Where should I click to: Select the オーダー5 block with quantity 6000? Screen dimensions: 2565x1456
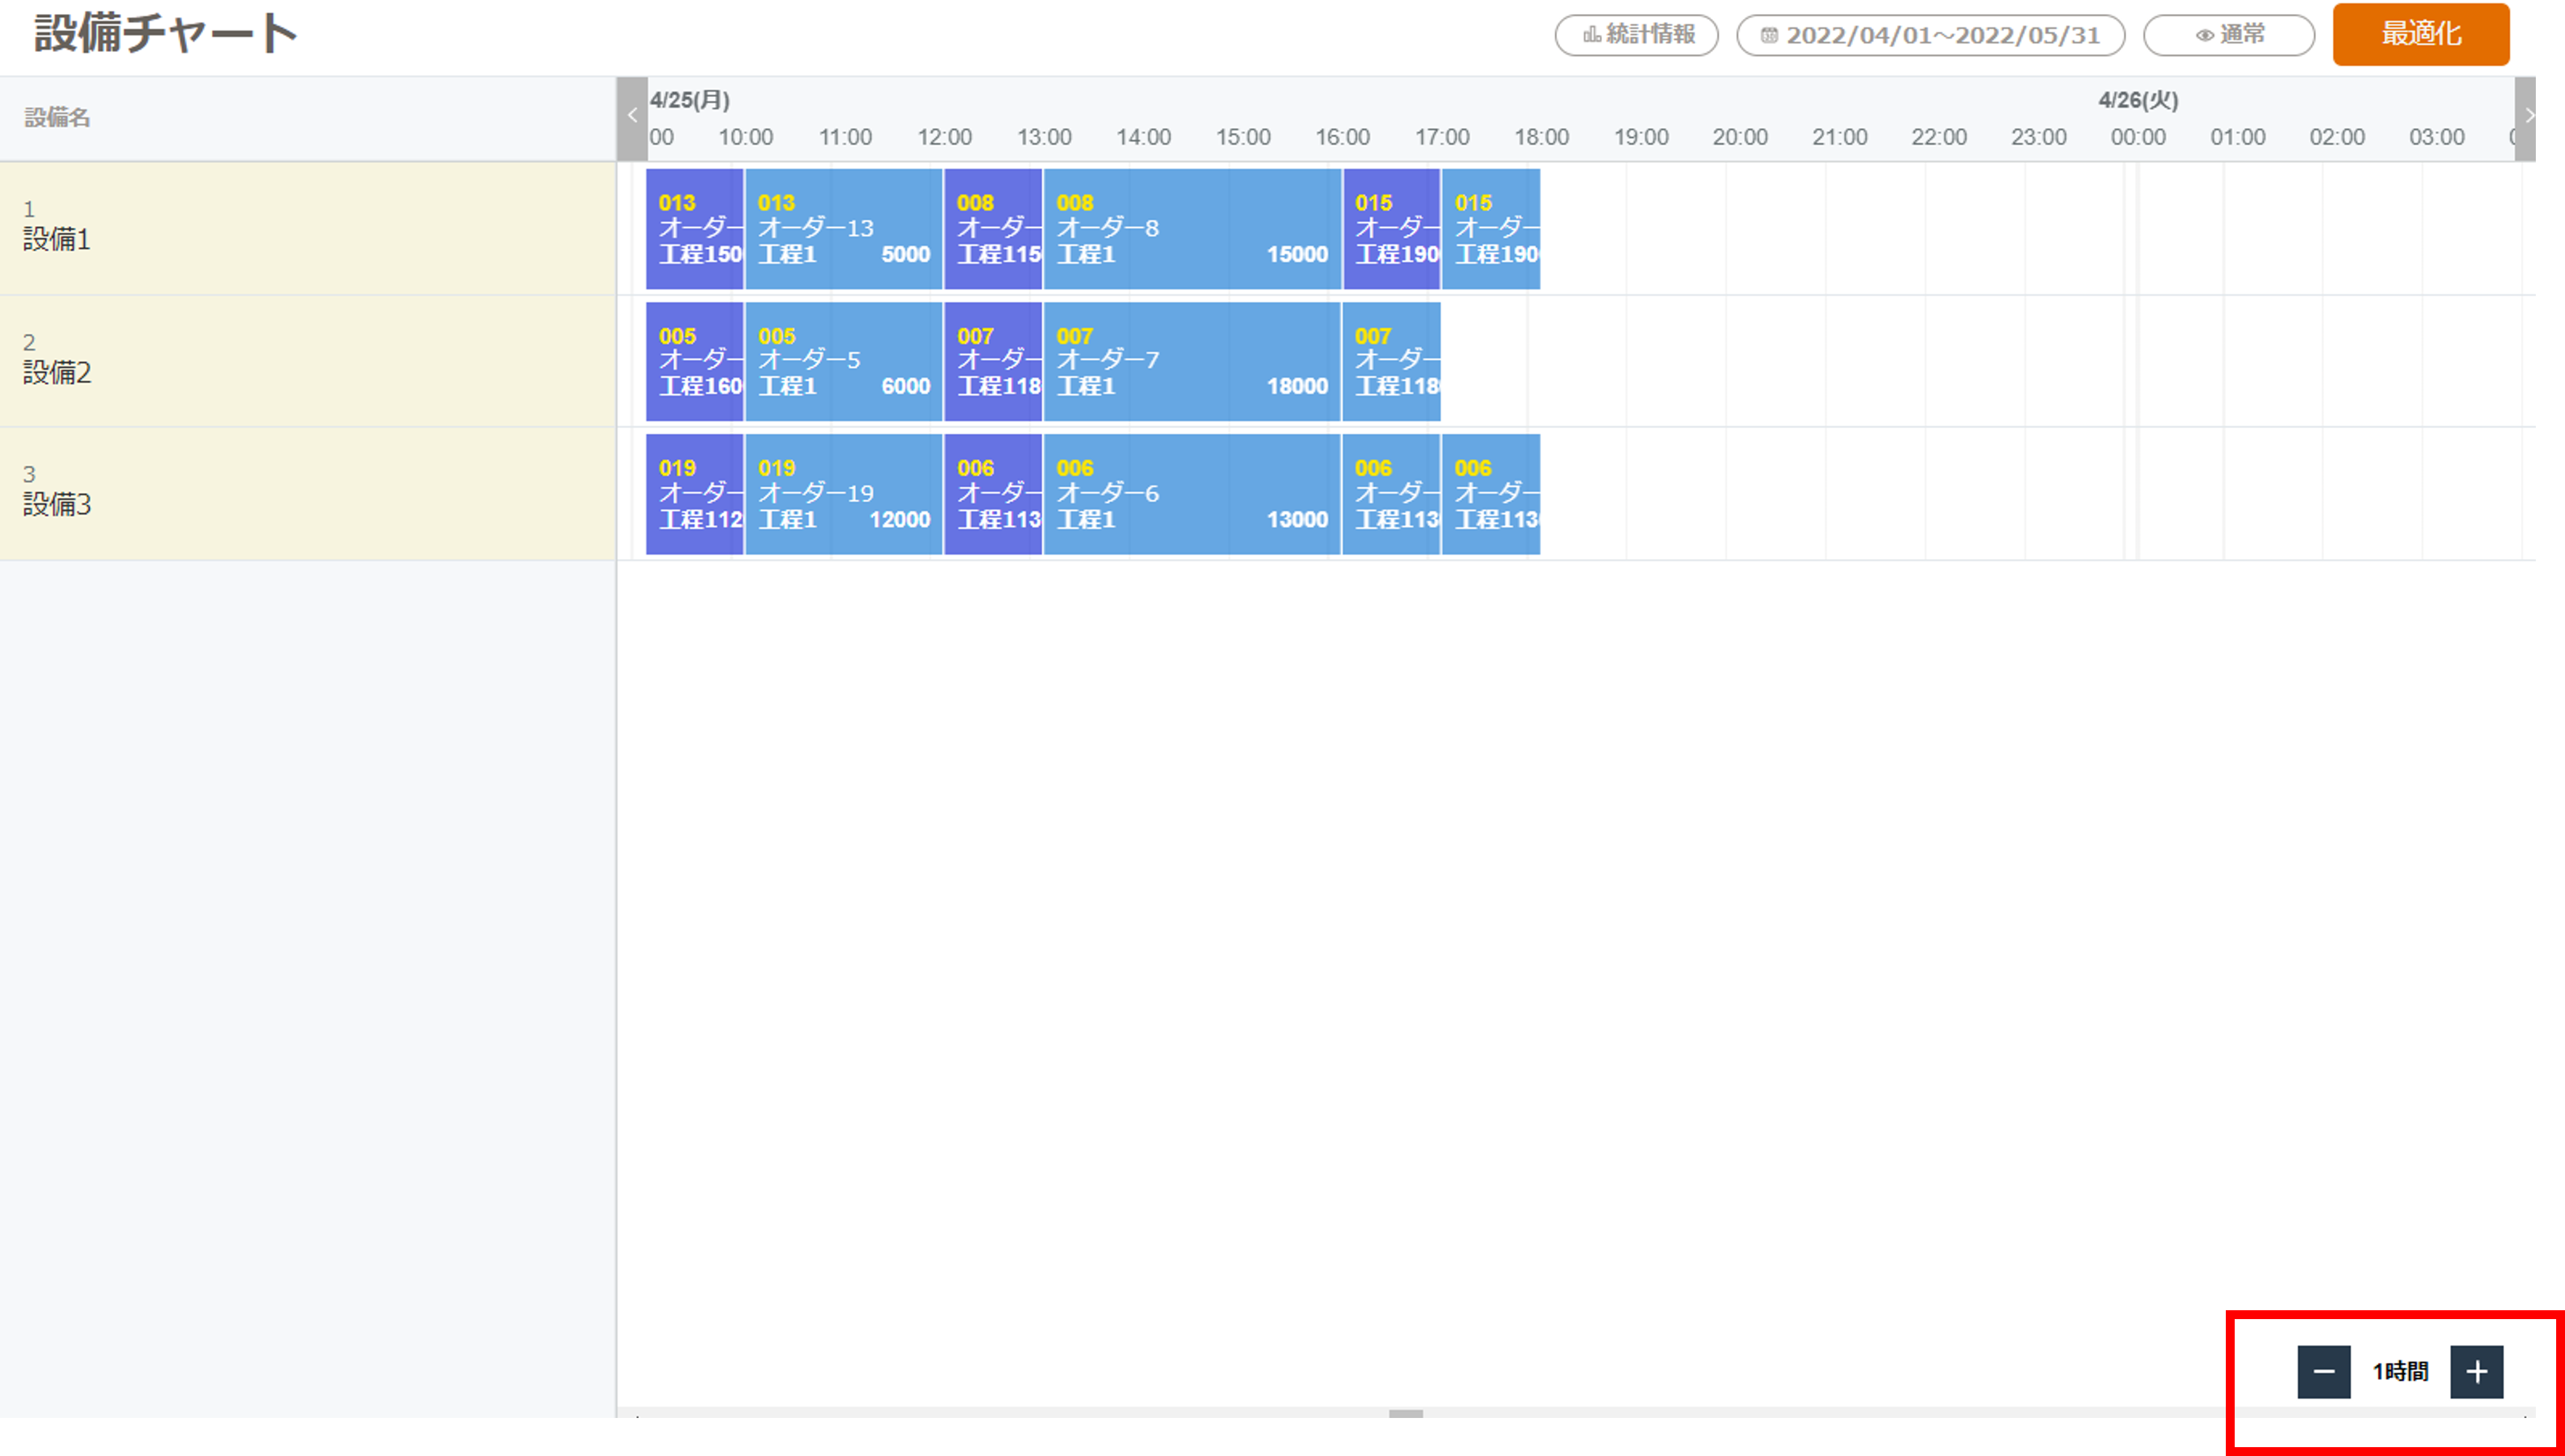coord(843,361)
